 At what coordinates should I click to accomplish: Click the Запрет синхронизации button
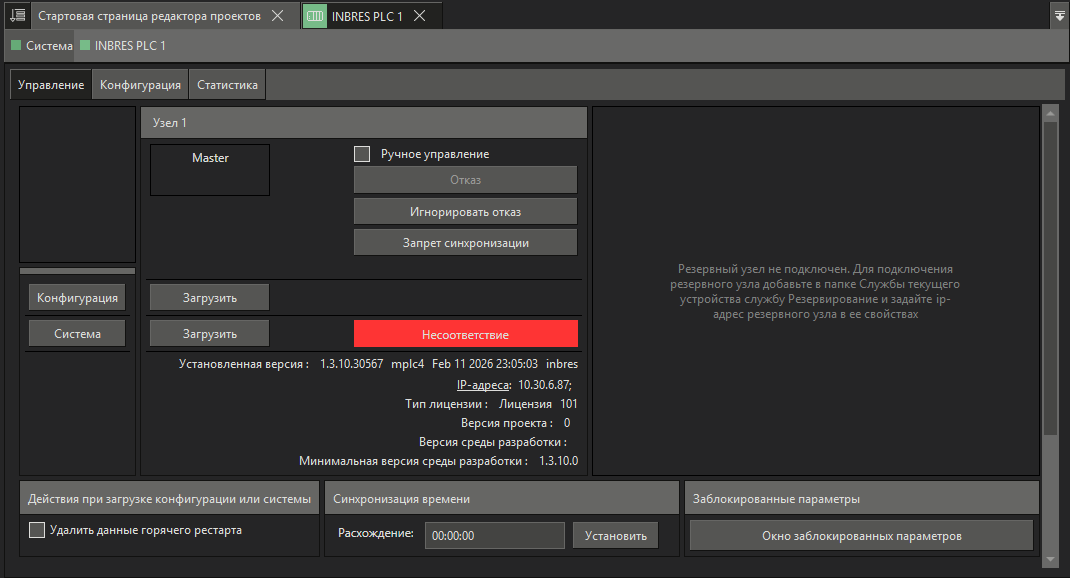pos(465,243)
